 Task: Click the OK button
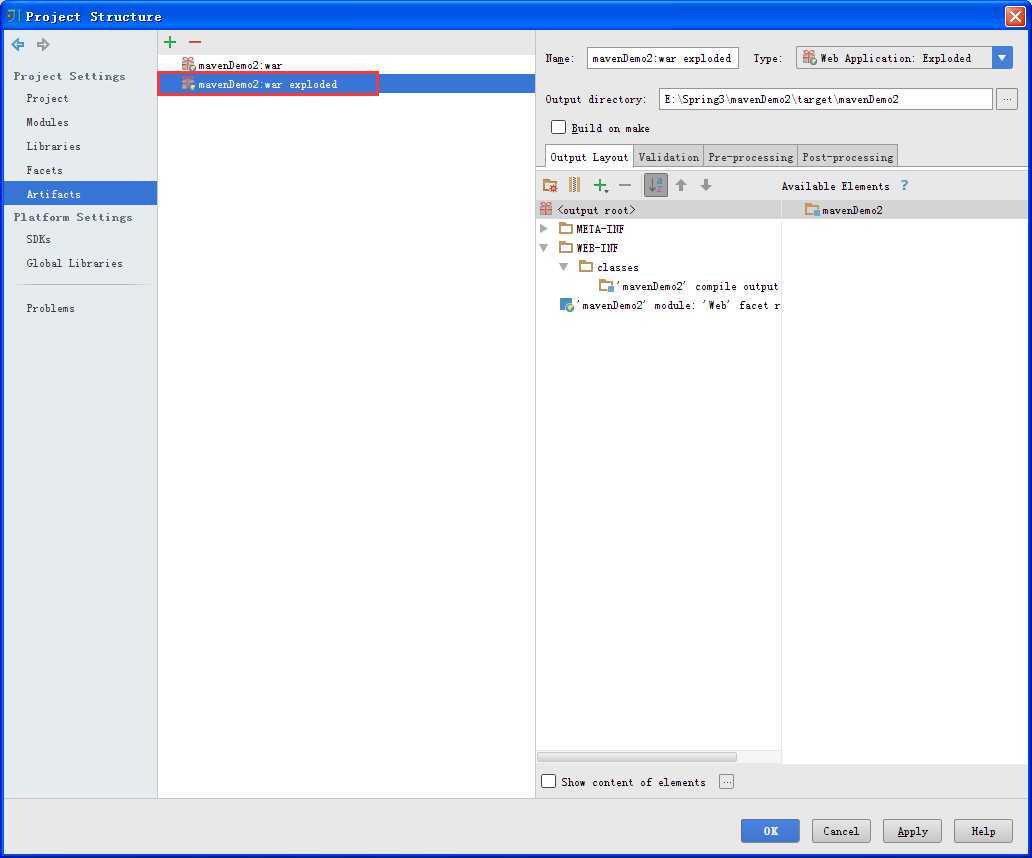tap(770, 831)
